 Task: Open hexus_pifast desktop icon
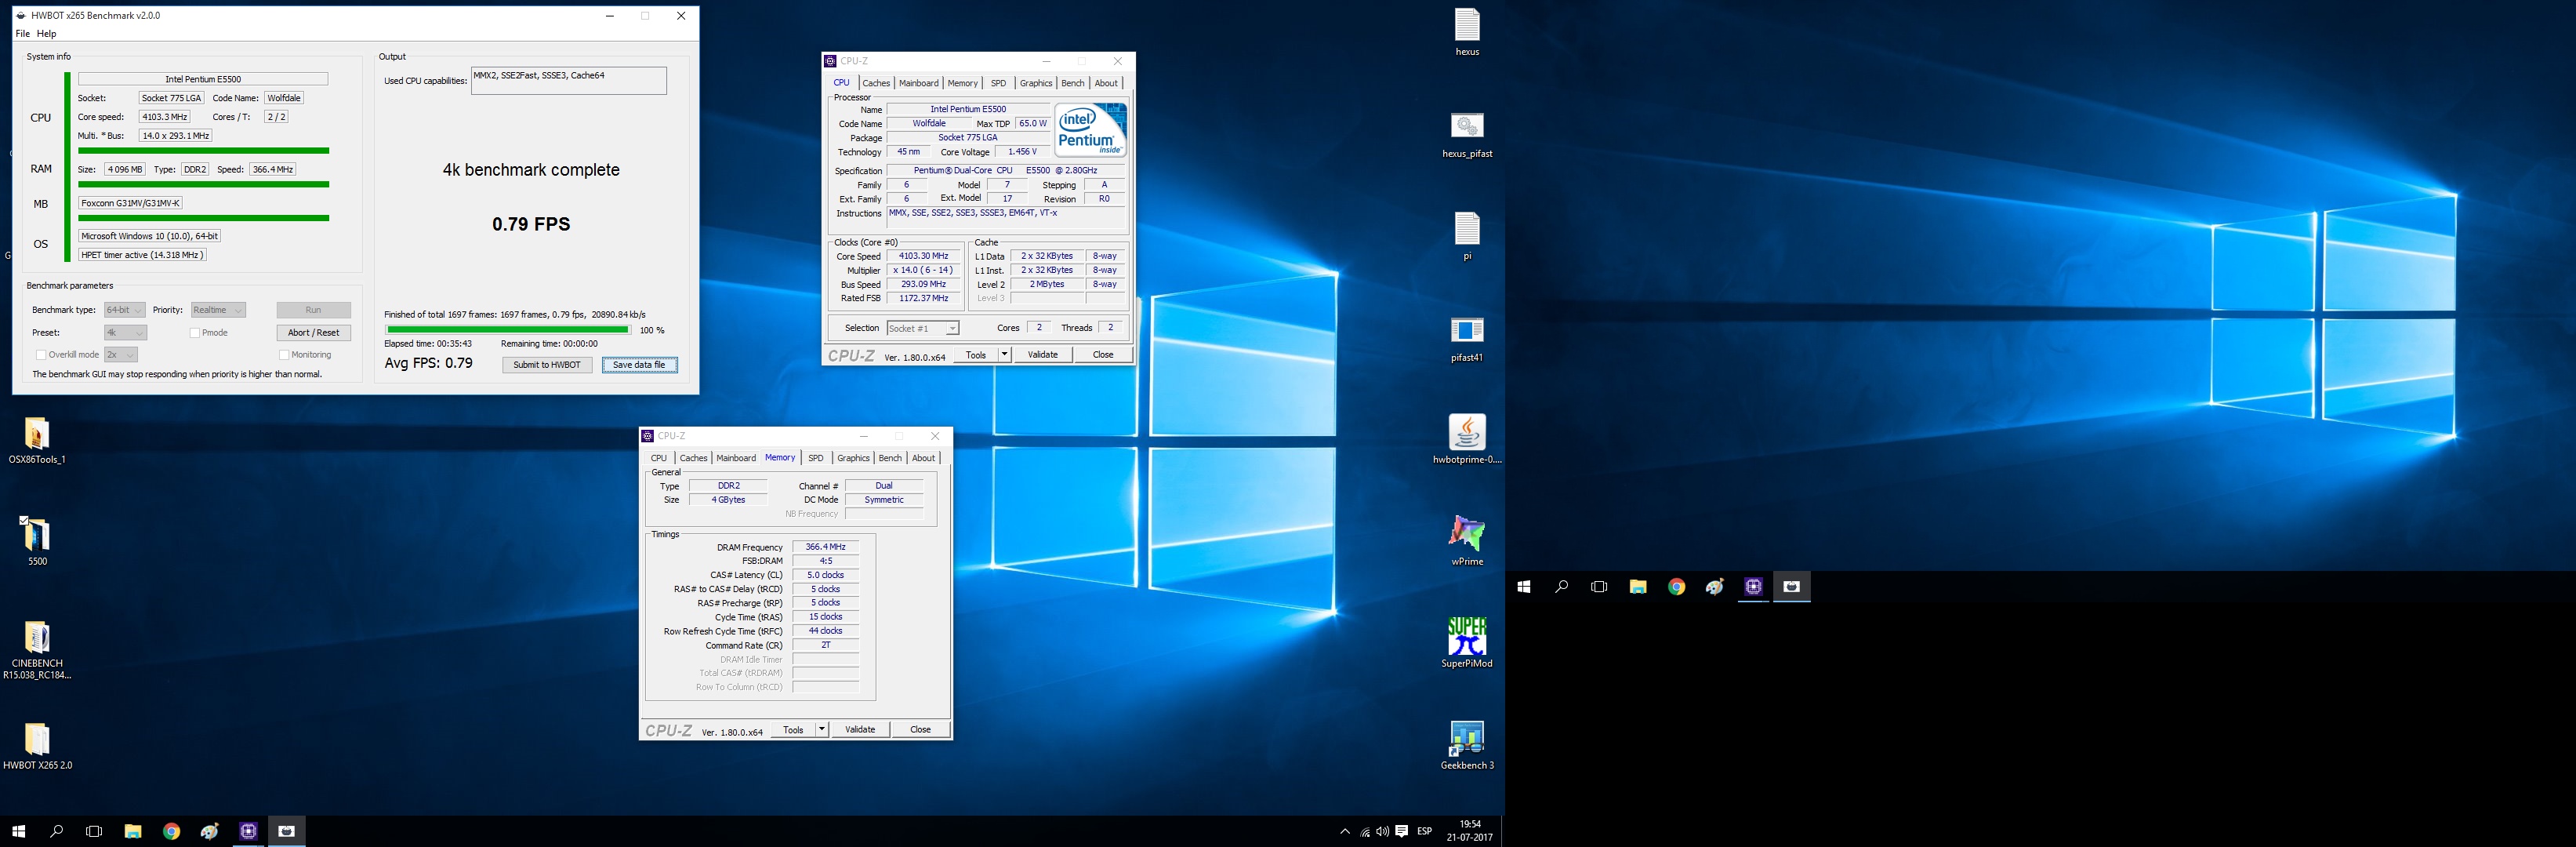pyautogui.click(x=1467, y=134)
